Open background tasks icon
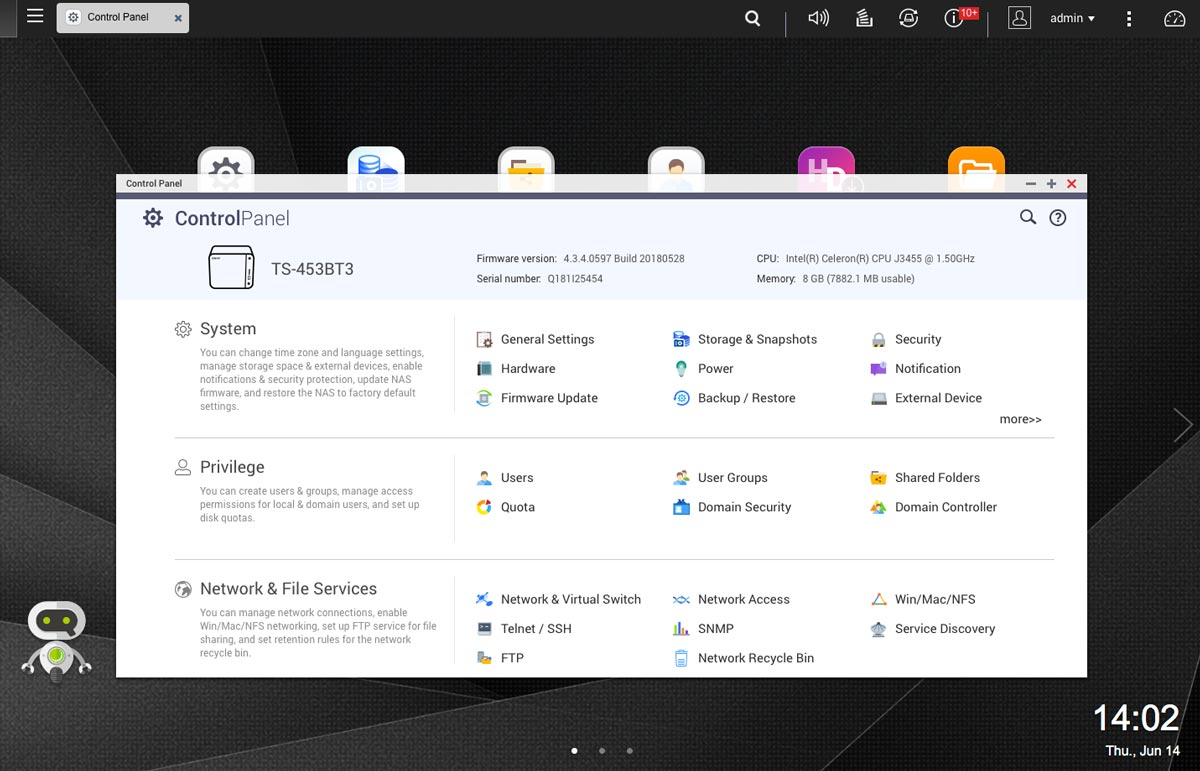The height and width of the screenshot is (771, 1200). click(864, 18)
